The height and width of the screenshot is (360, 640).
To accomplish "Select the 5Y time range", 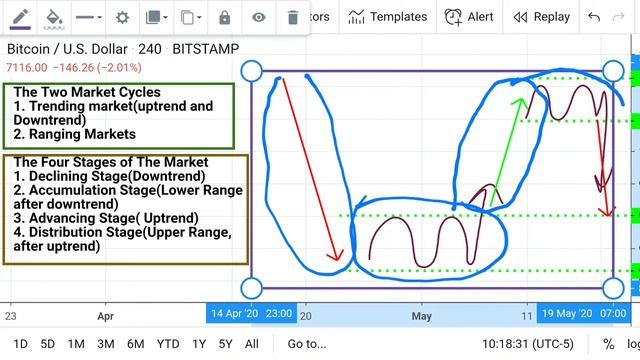I will 225,344.
